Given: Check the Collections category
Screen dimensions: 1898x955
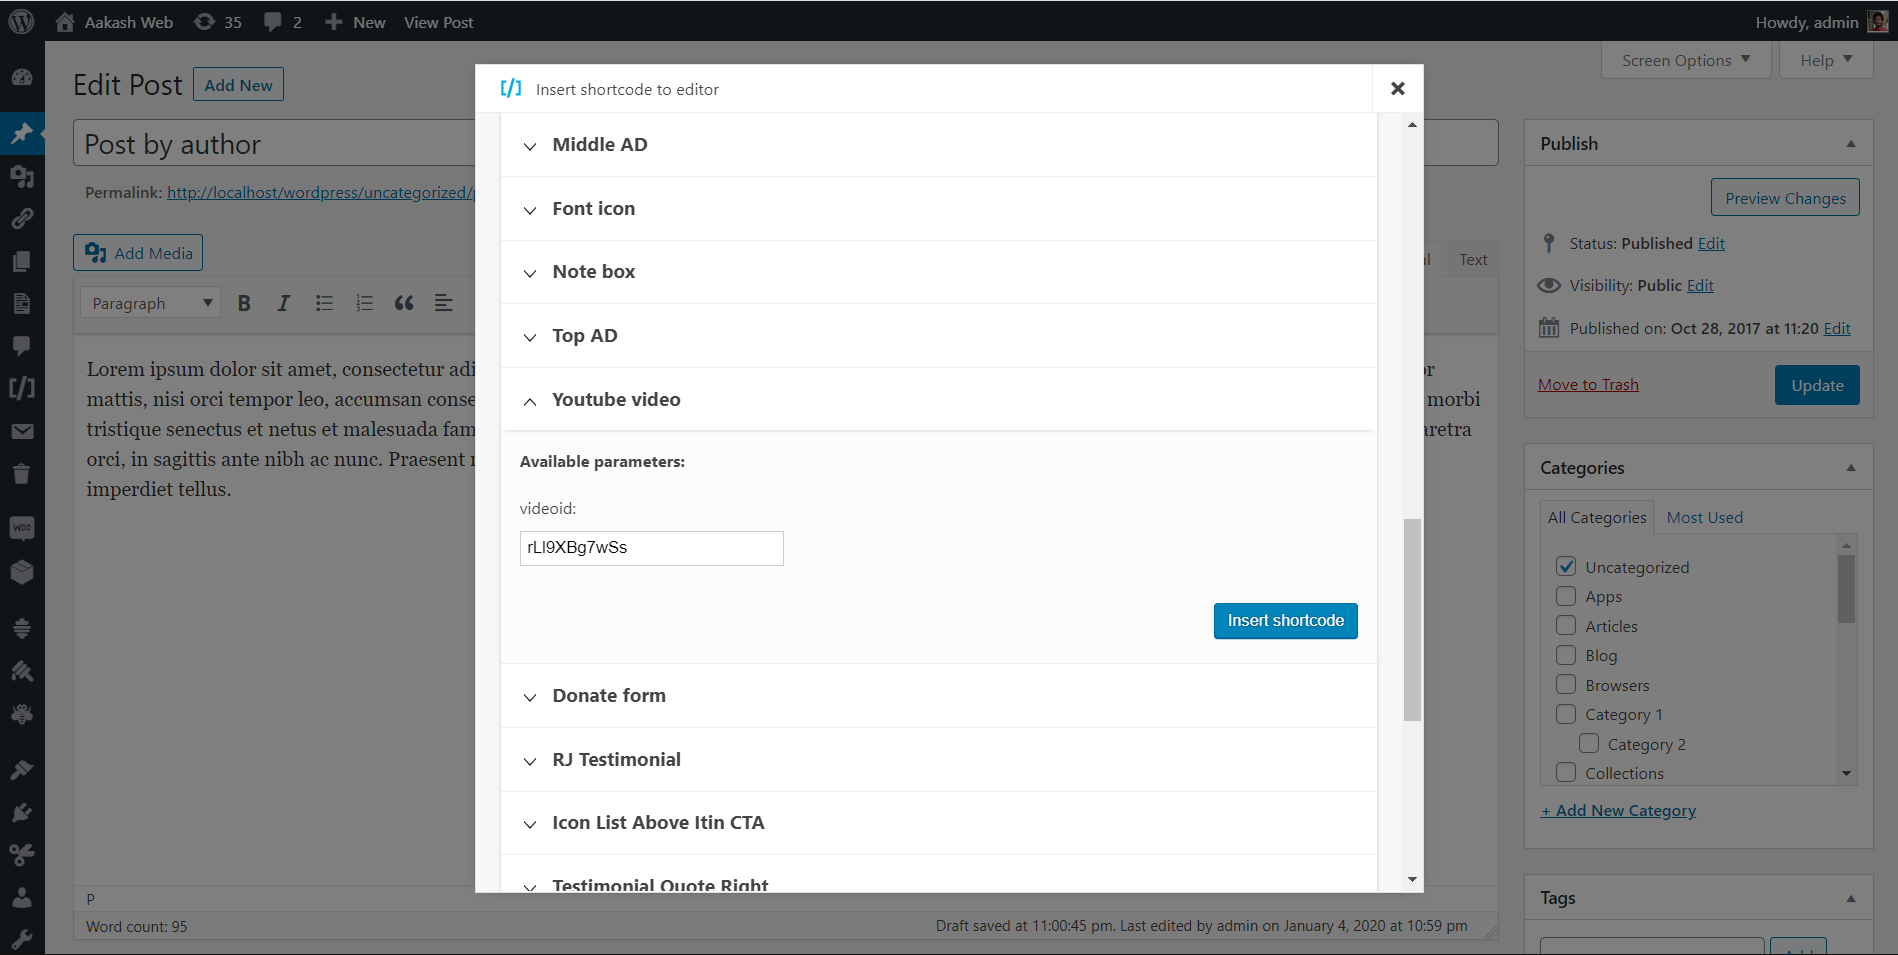Looking at the screenshot, I should click(x=1566, y=773).
